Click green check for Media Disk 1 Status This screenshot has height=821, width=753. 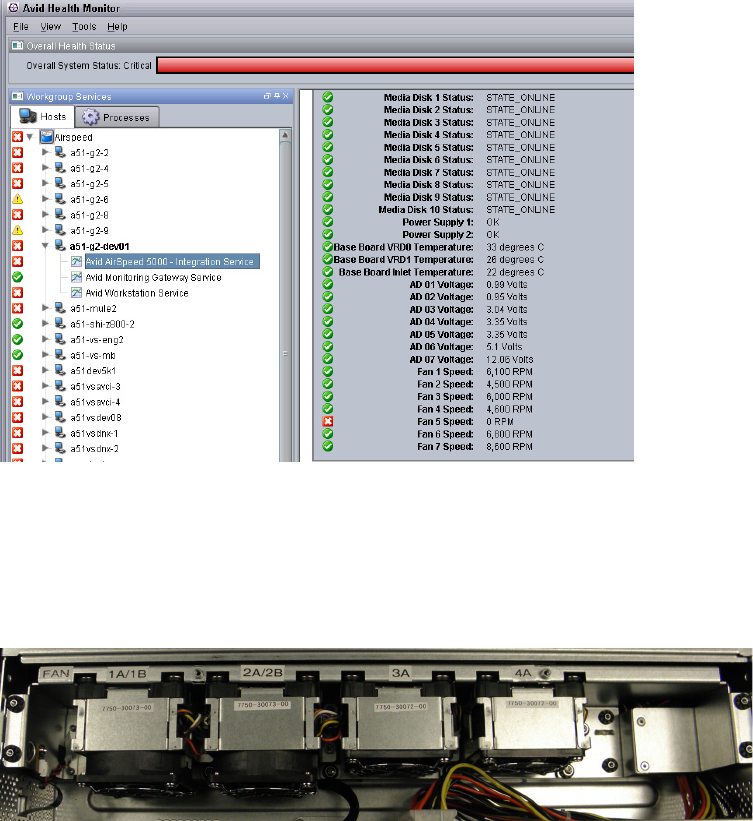(328, 97)
